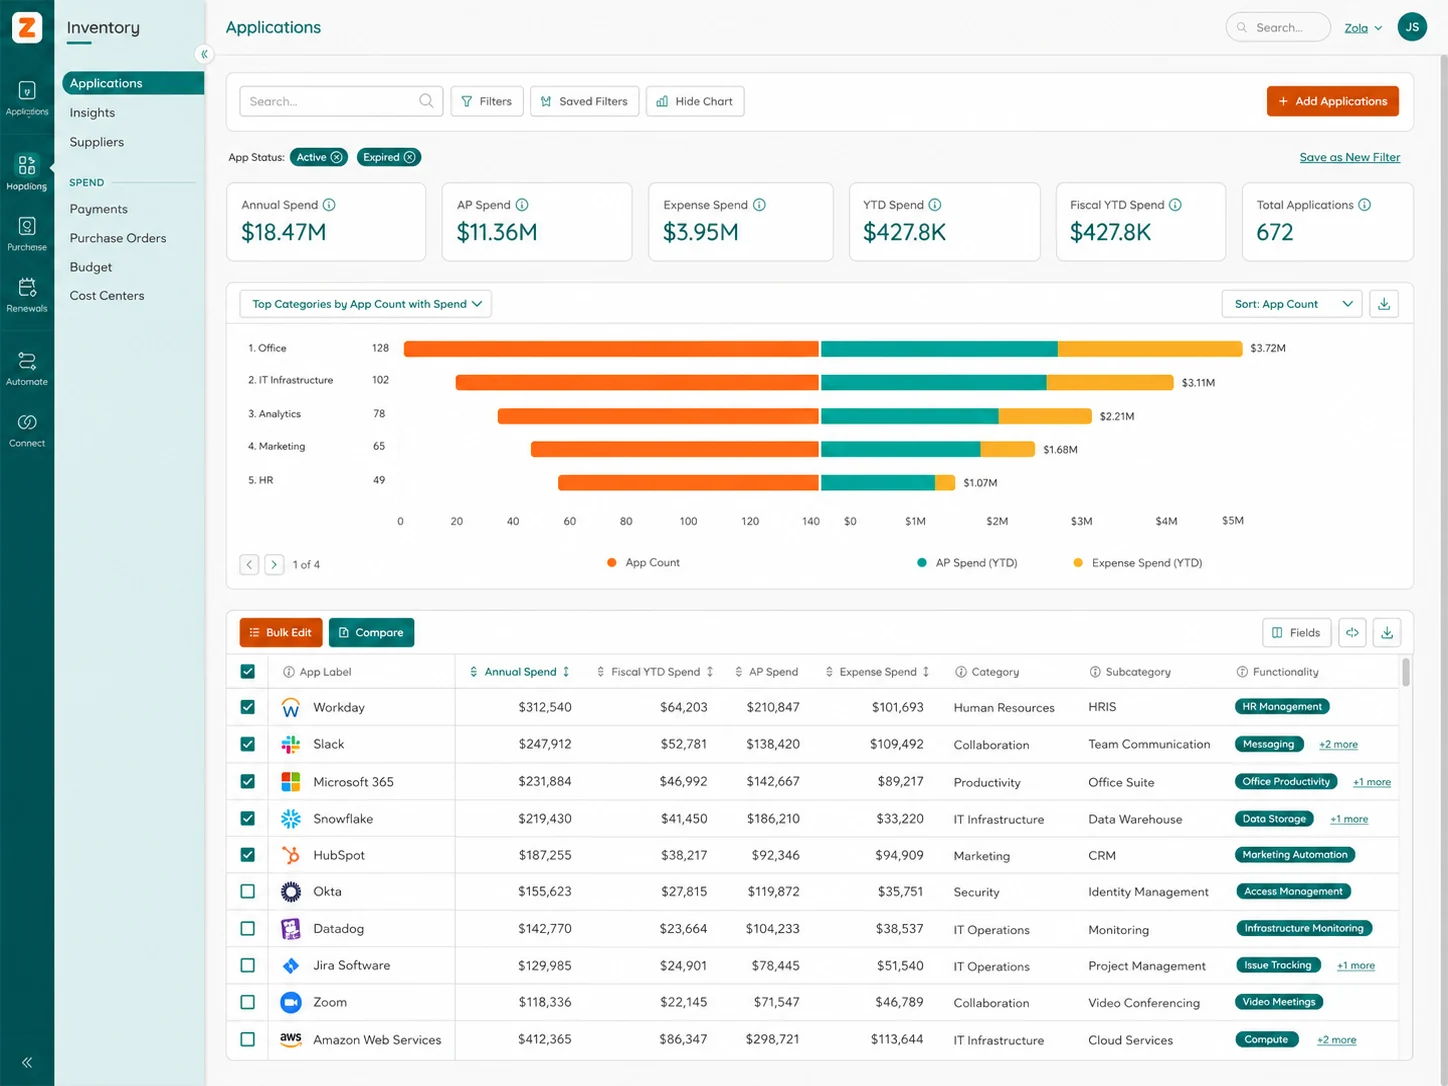Download the applications table

coord(1387,632)
